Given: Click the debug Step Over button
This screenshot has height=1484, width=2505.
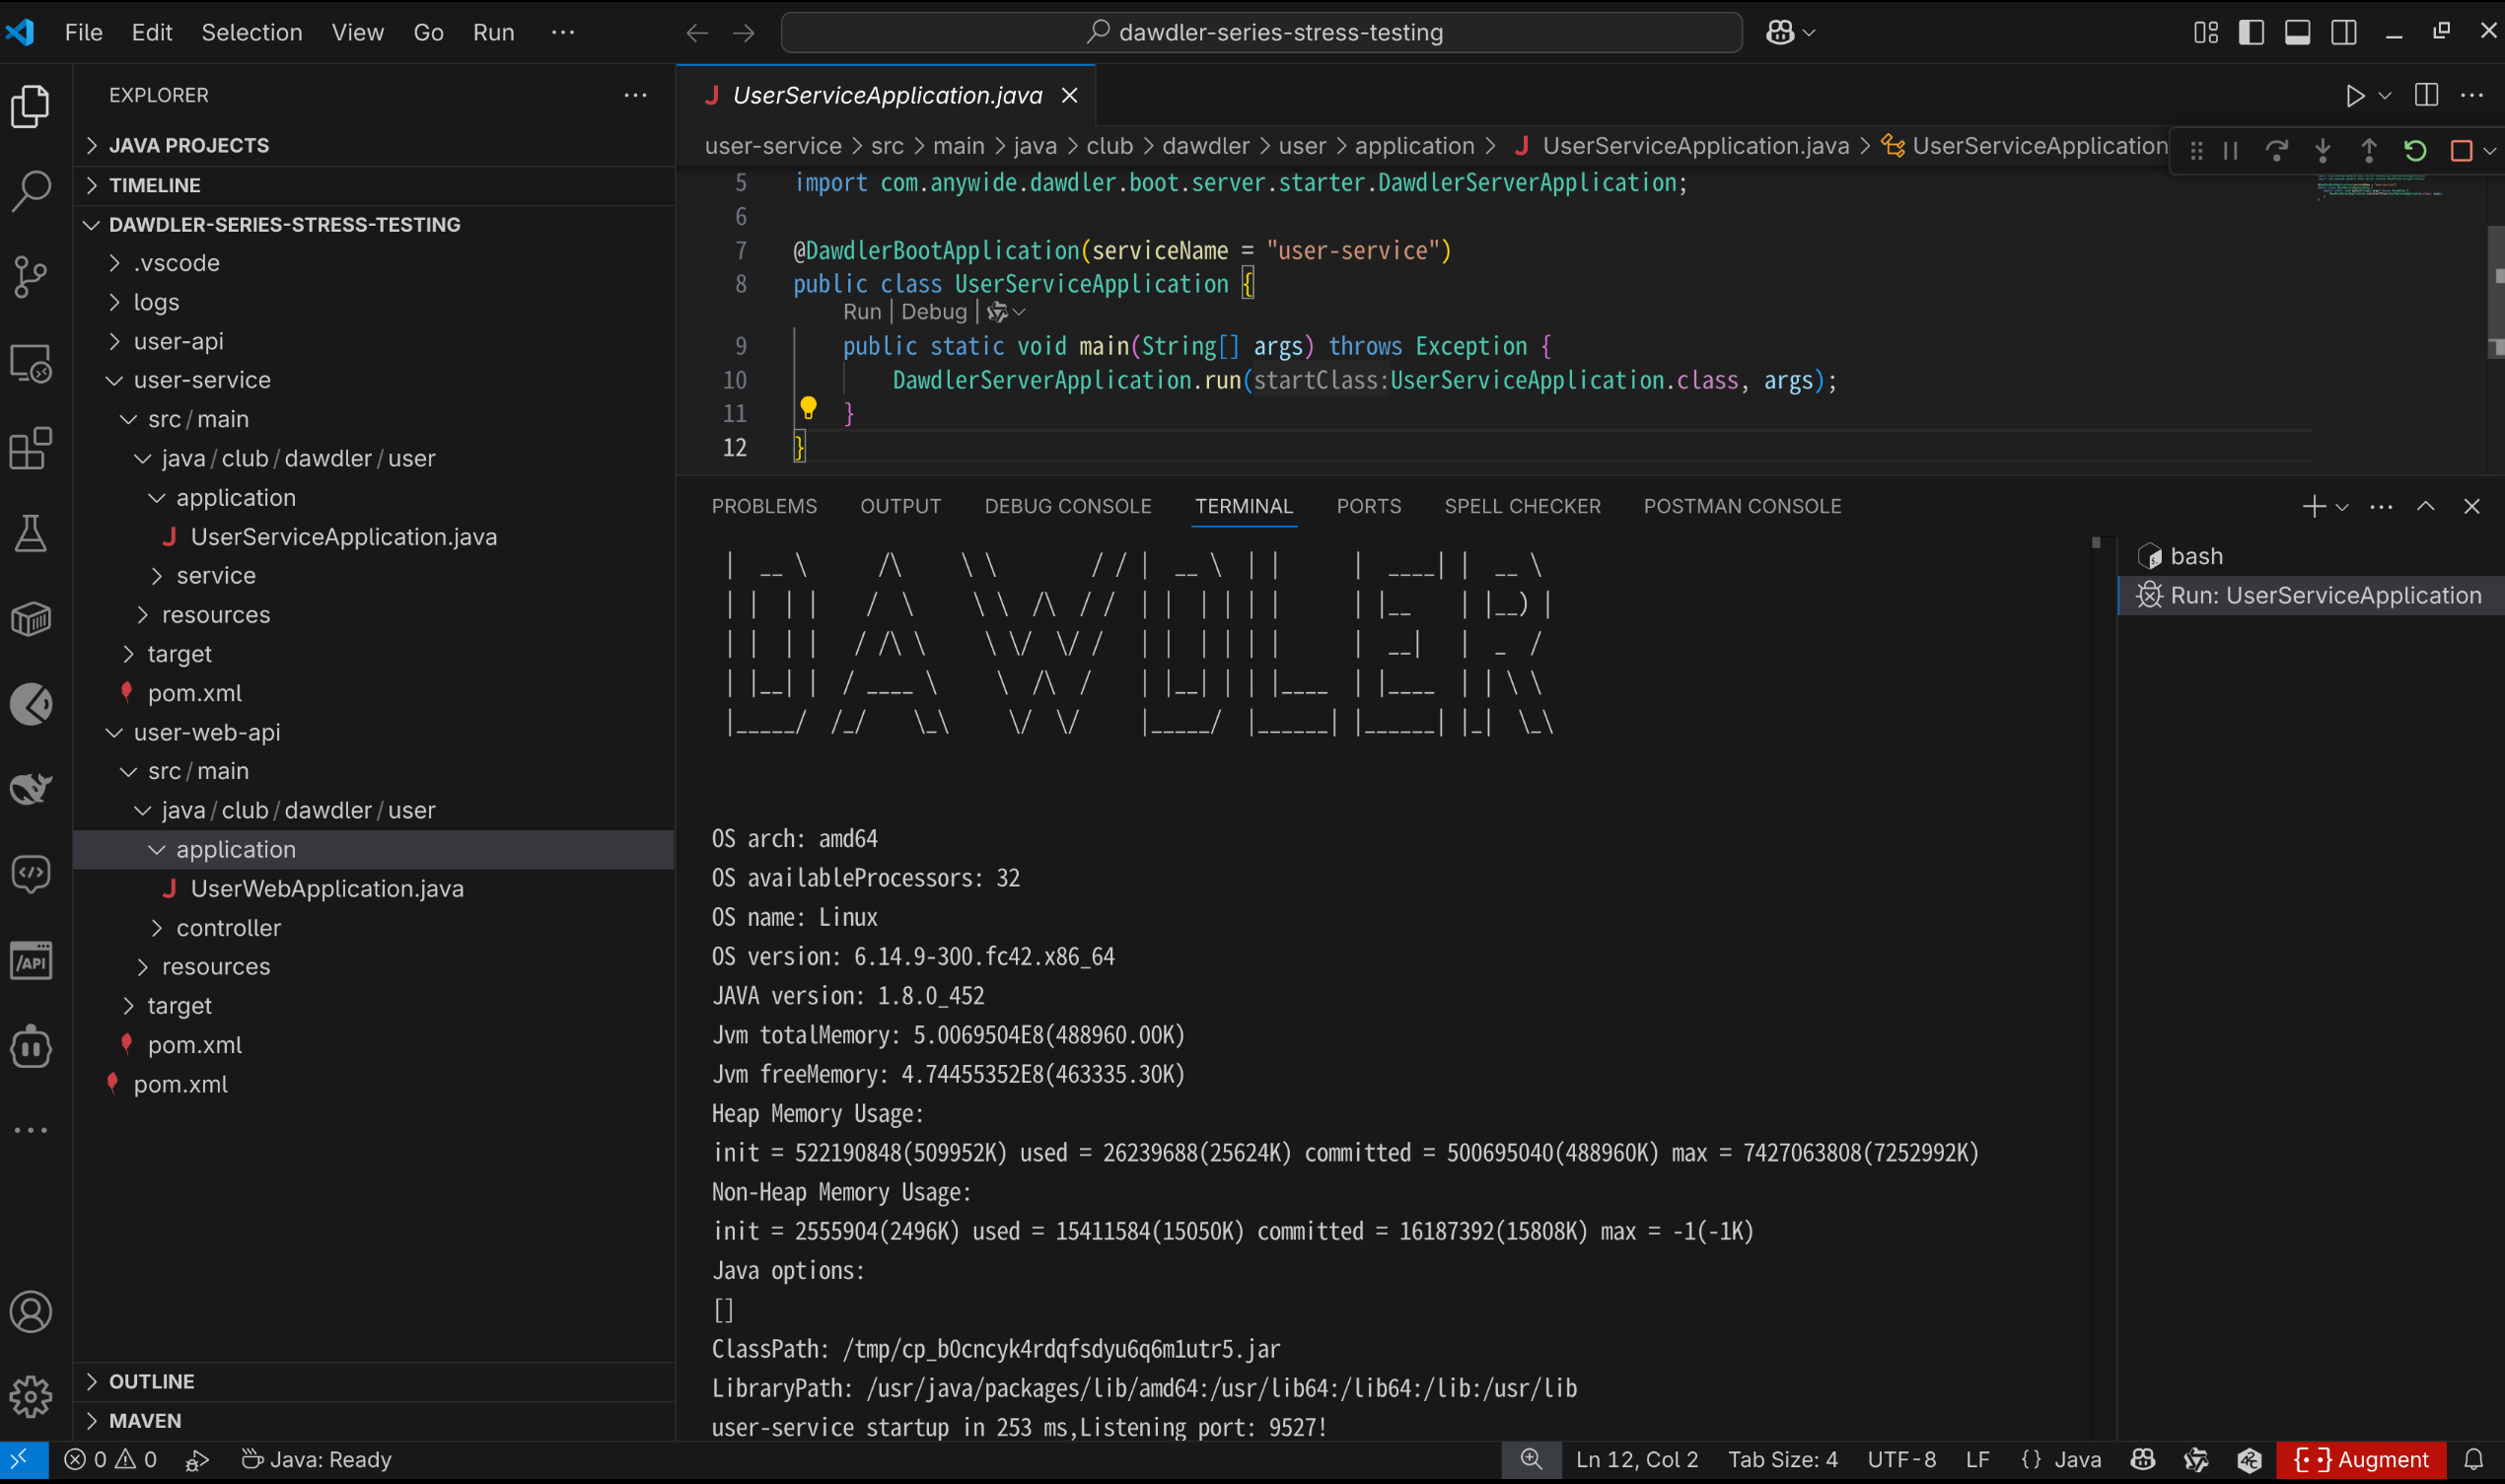Looking at the screenshot, I should coord(2276,151).
